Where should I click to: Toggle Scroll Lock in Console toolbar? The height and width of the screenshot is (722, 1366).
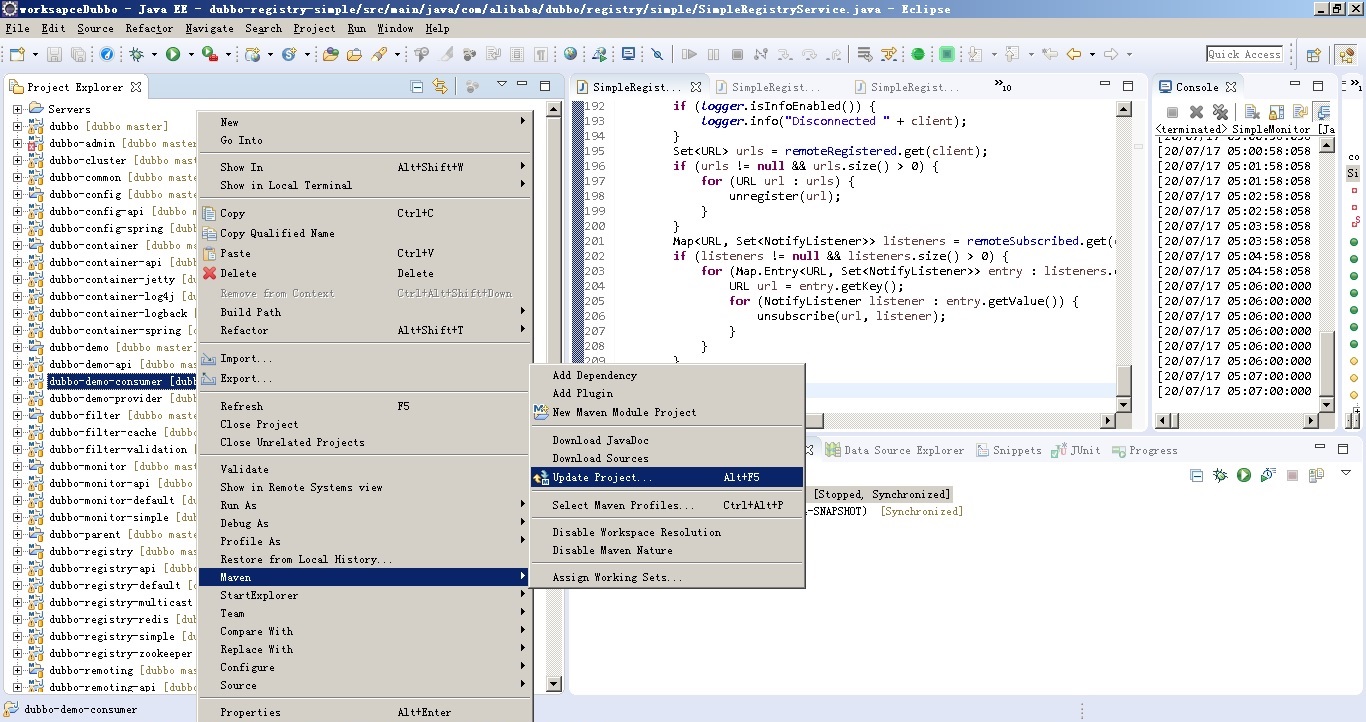pyautogui.click(x=1276, y=112)
